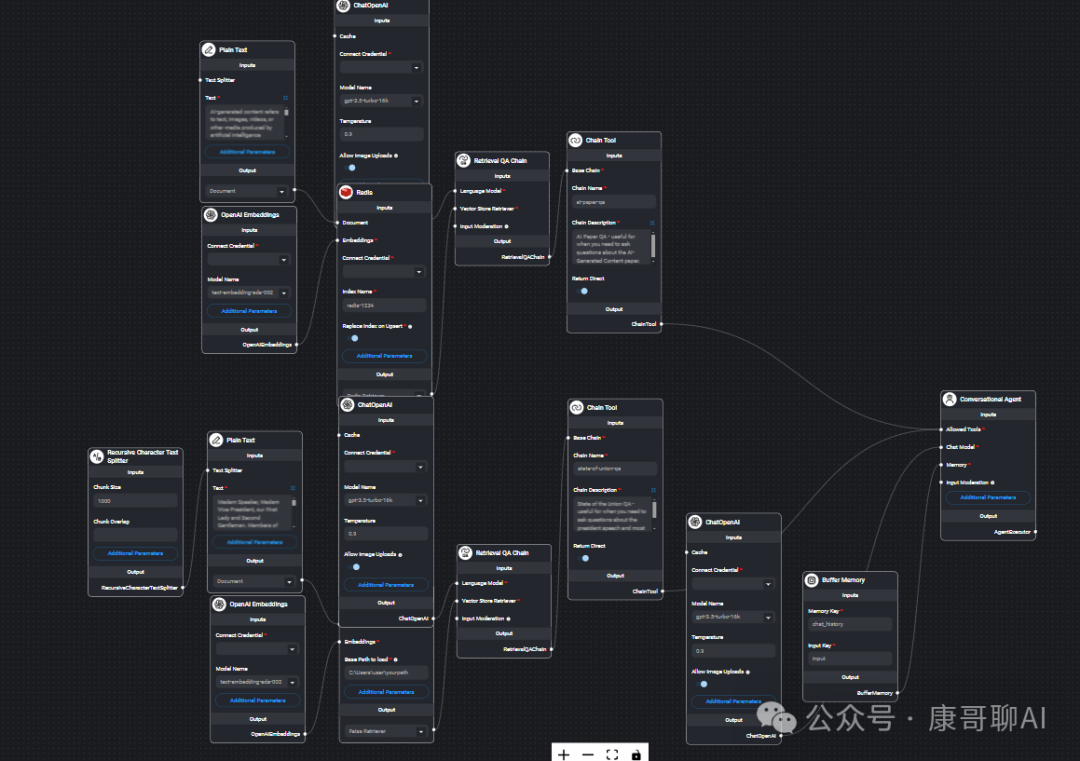Image resolution: width=1080 pixels, height=761 pixels.
Task: Toggle Allow Image Uploads in ChatOpenAI wired to Agent
Action: 701,684
